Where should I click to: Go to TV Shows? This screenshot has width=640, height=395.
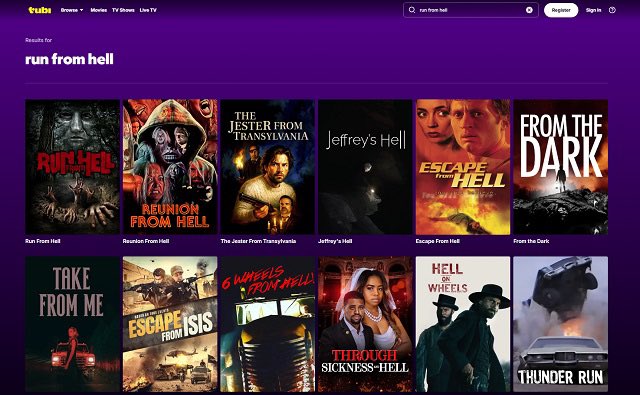pos(123,10)
